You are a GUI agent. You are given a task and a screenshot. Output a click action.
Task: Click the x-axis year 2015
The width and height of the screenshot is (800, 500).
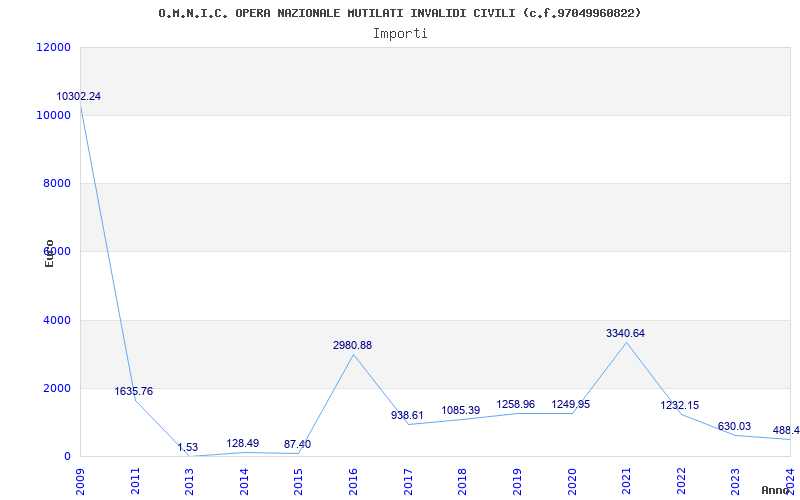pos(298,481)
